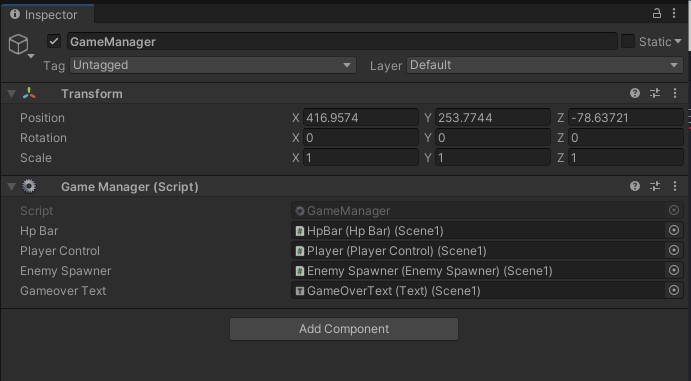Click the Rotation Z value field
Screen dimensions: 691x381
coord(626,138)
